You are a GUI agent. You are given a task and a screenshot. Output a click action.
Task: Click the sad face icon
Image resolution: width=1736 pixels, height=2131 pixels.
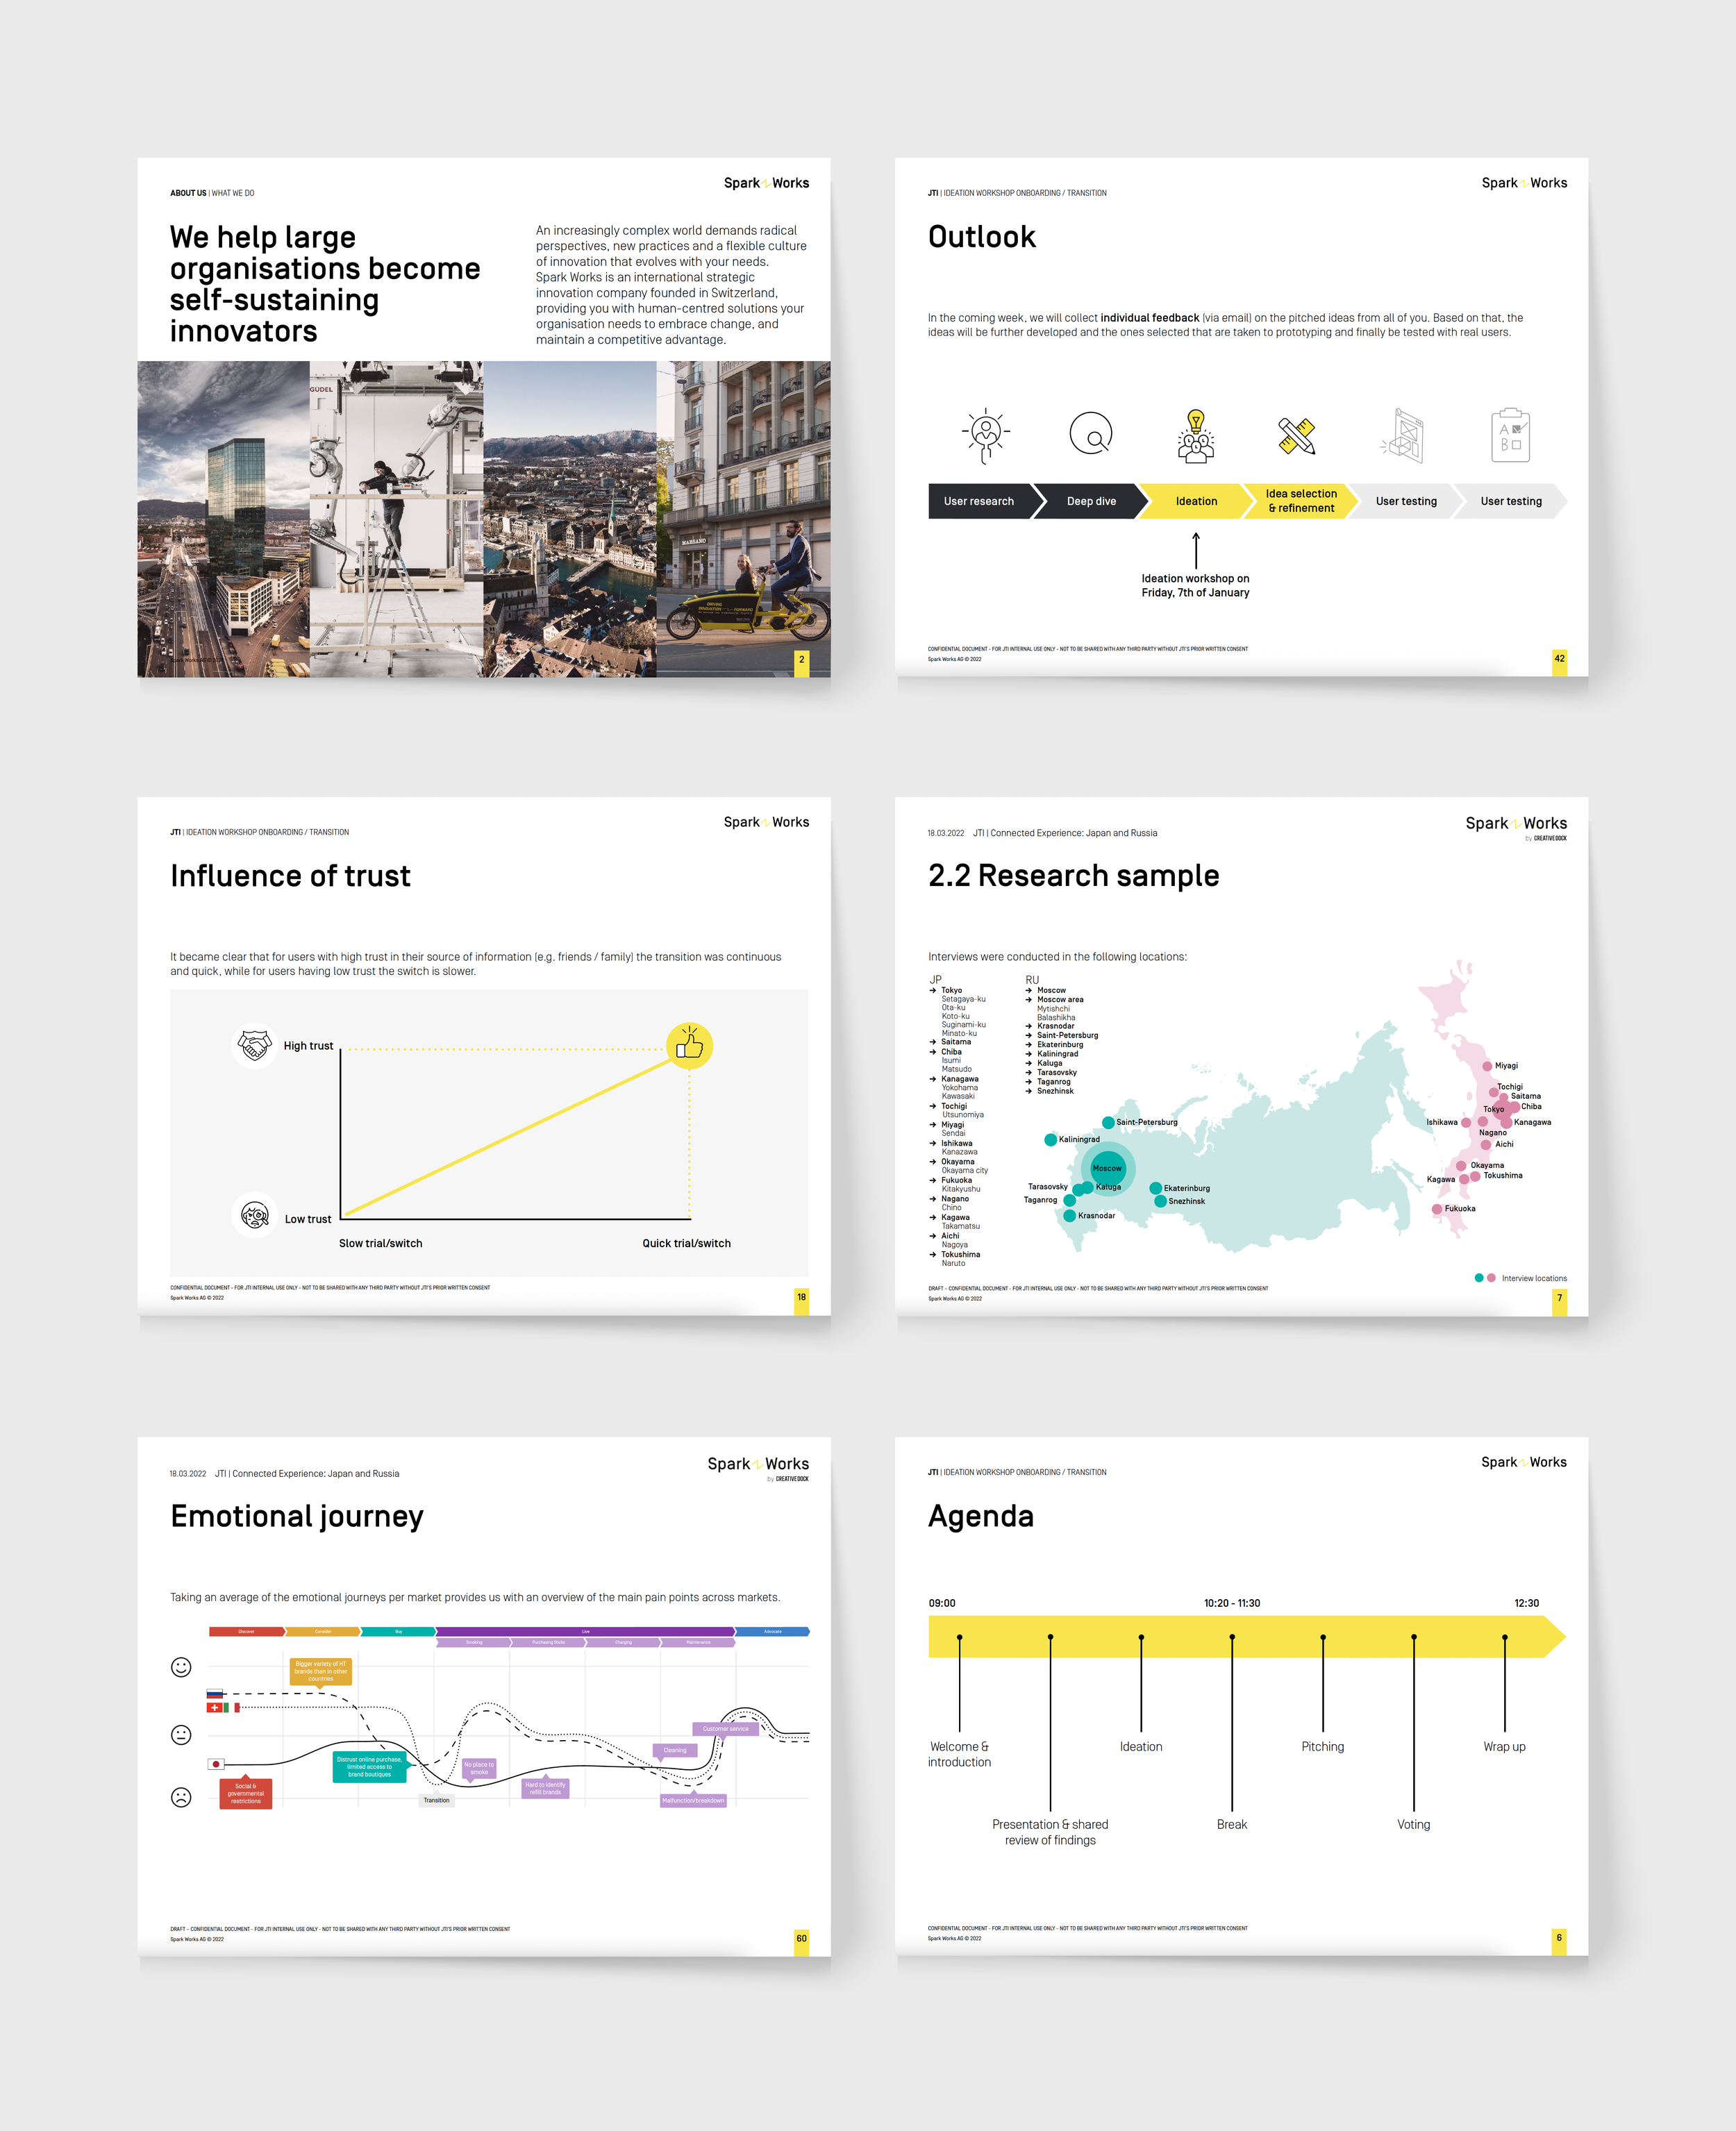[x=181, y=1797]
